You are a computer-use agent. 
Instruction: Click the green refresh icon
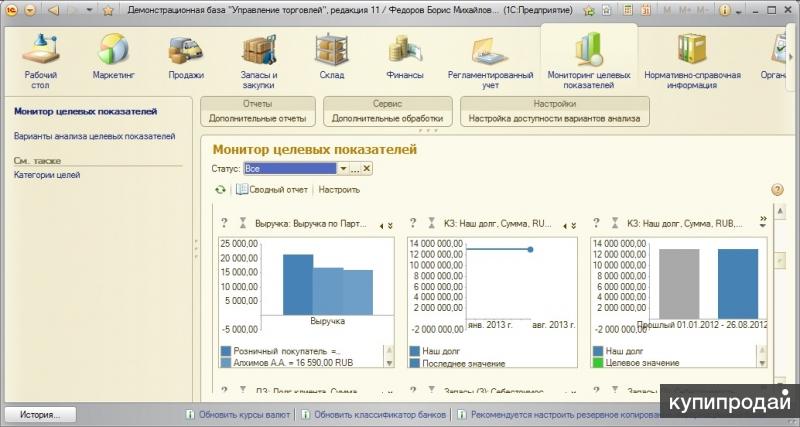click(220, 189)
